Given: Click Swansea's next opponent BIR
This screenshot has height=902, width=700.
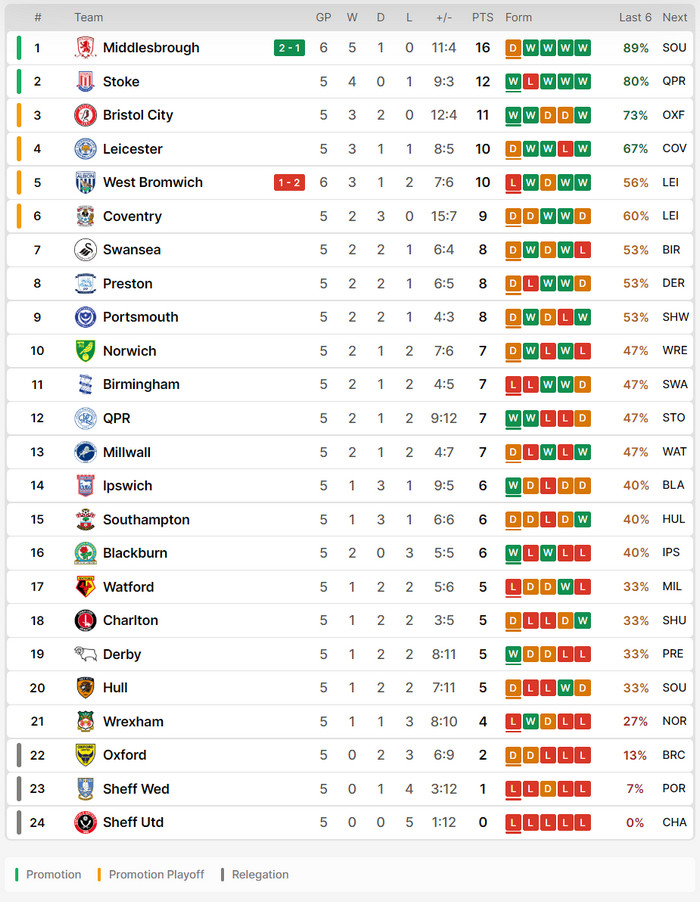Looking at the screenshot, I should click(675, 250).
